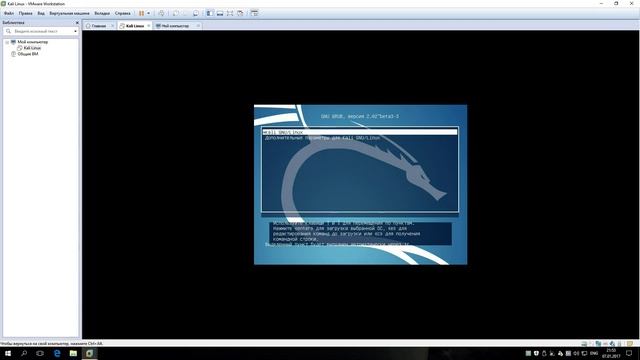Close the Главная tab
The width and height of the screenshot is (640, 360).
click(x=112, y=26)
